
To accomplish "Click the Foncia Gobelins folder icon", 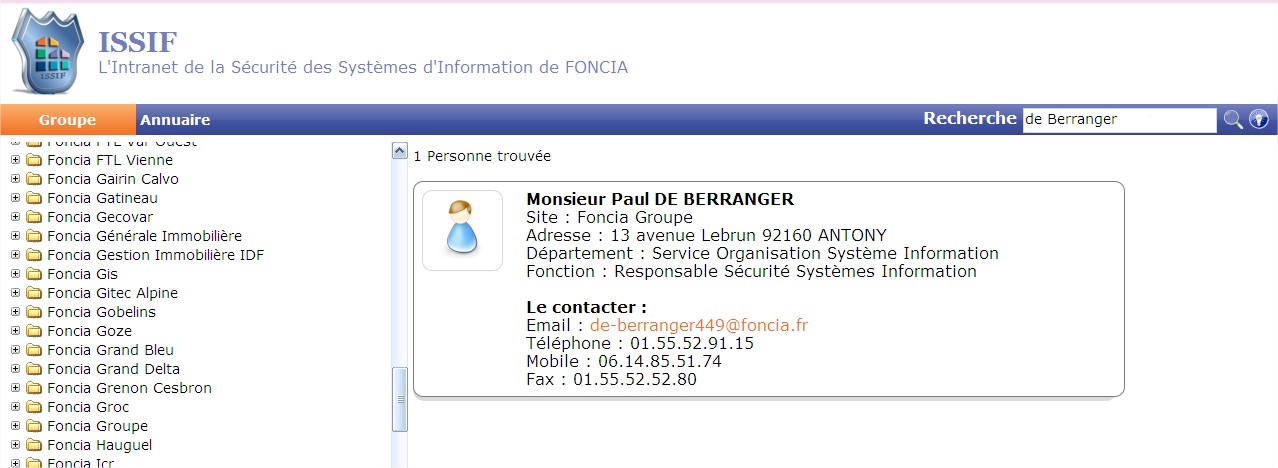I will point(34,312).
